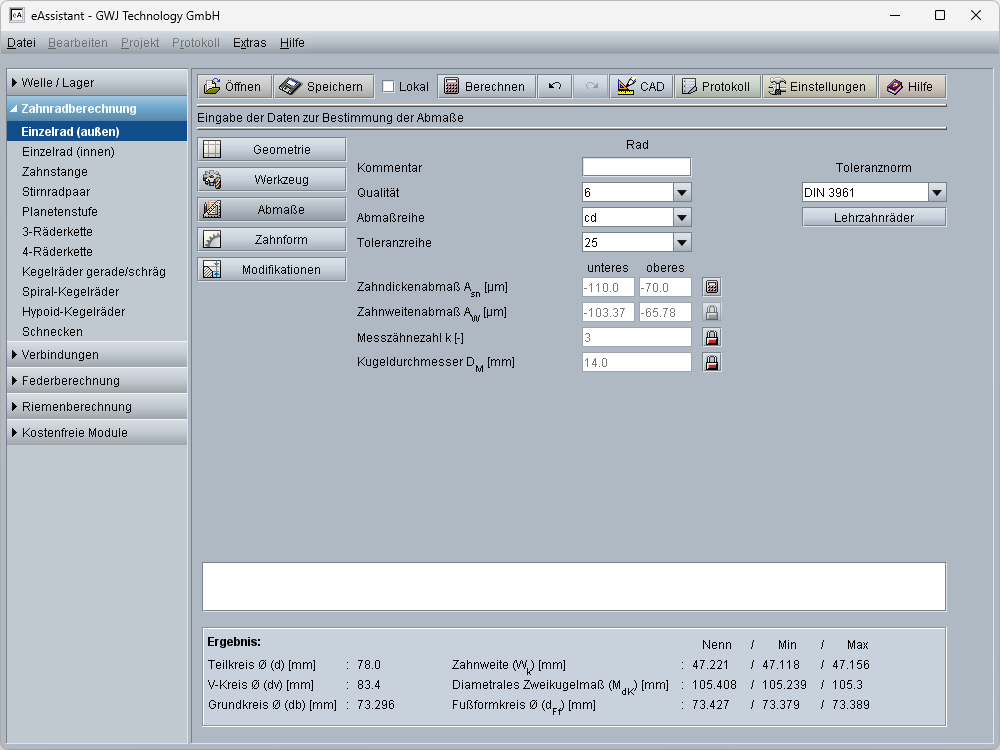Viewport: 1000px width, 750px height.
Task: Open the Extras menu
Action: (x=249, y=43)
